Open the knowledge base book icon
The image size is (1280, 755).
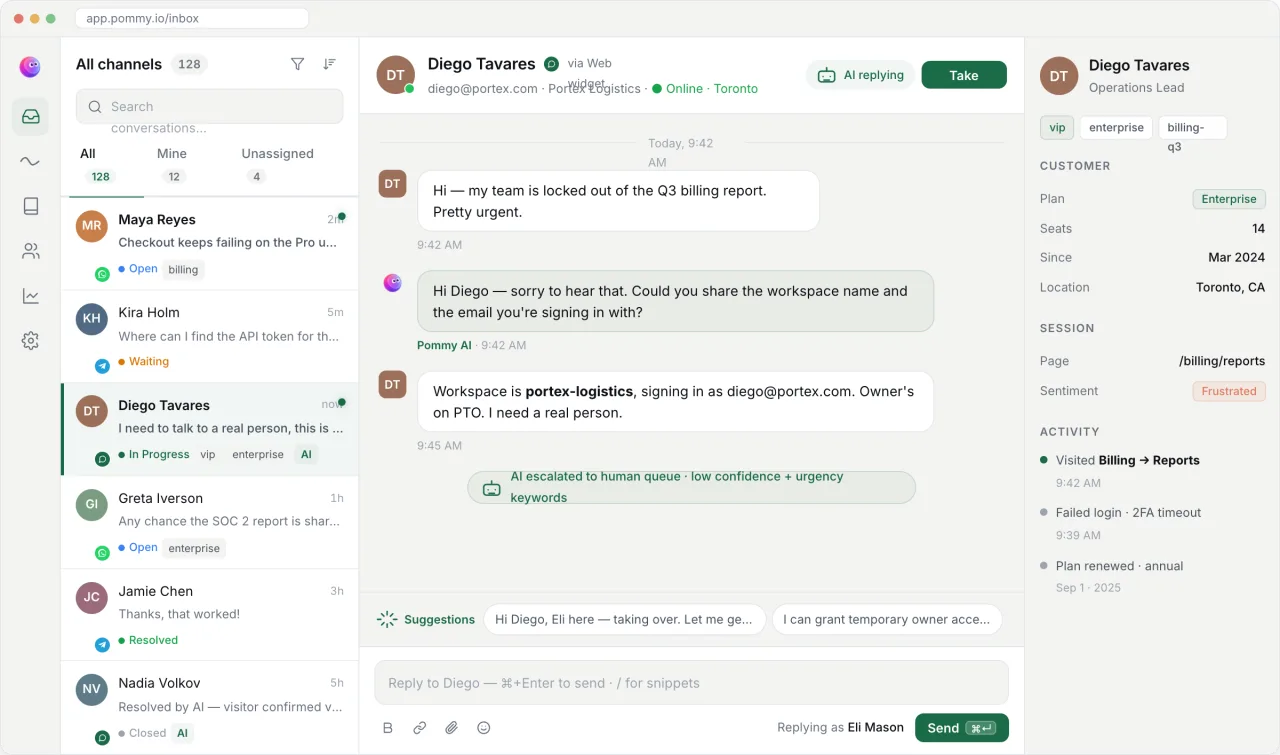30,206
